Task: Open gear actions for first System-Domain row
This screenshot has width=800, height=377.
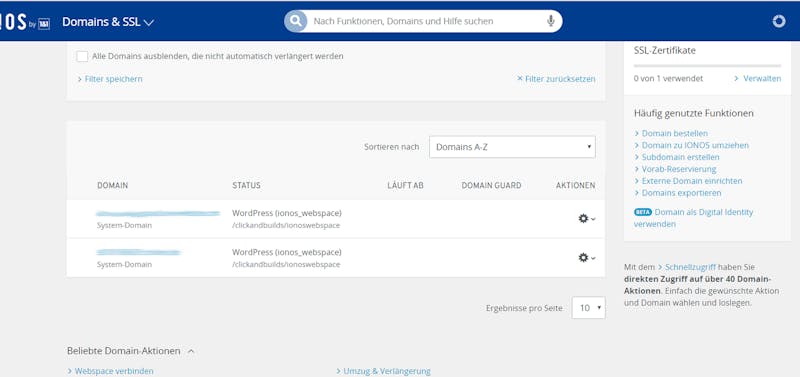Action: pyautogui.click(x=586, y=218)
